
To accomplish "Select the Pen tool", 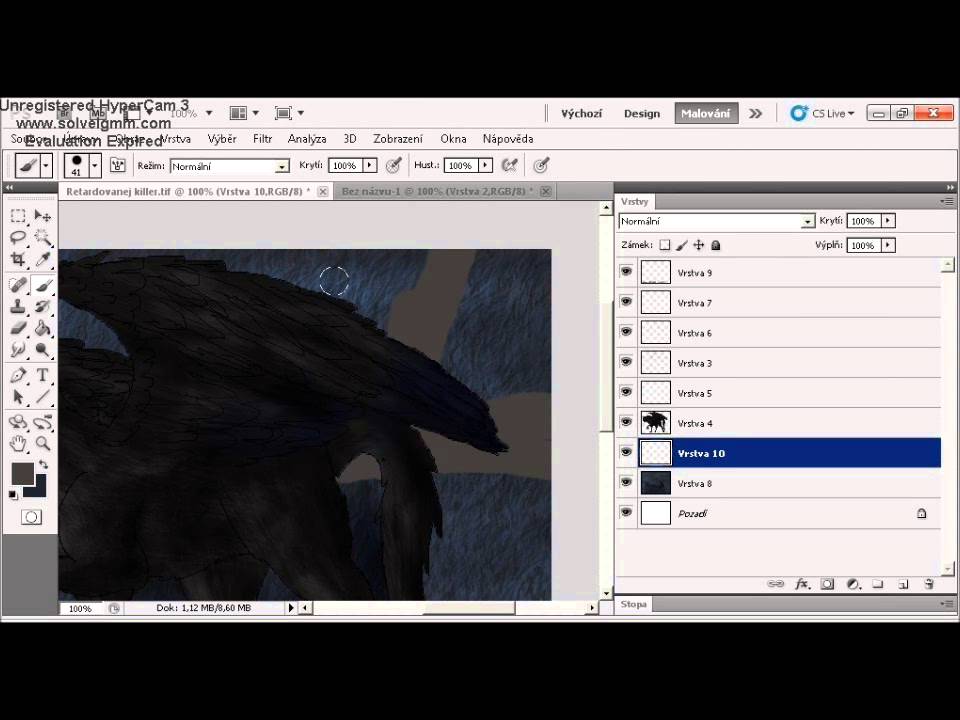I will click(x=18, y=375).
